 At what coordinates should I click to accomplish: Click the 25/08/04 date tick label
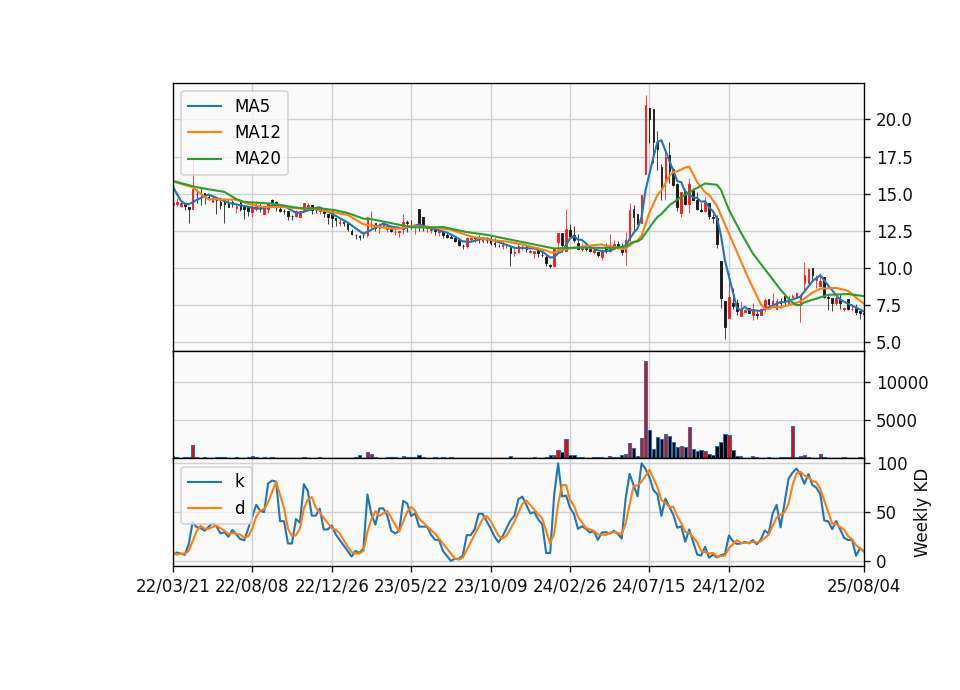click(863, 587)
